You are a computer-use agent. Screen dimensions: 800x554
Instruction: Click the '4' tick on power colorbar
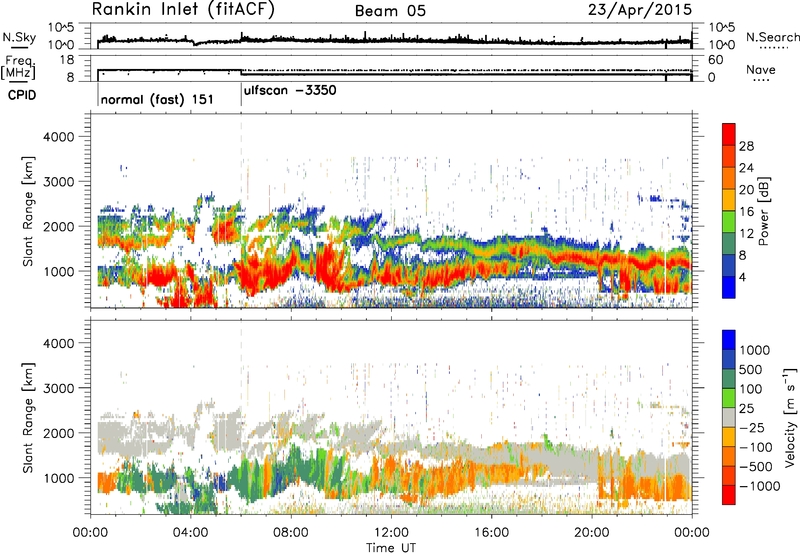click(742, 277)
